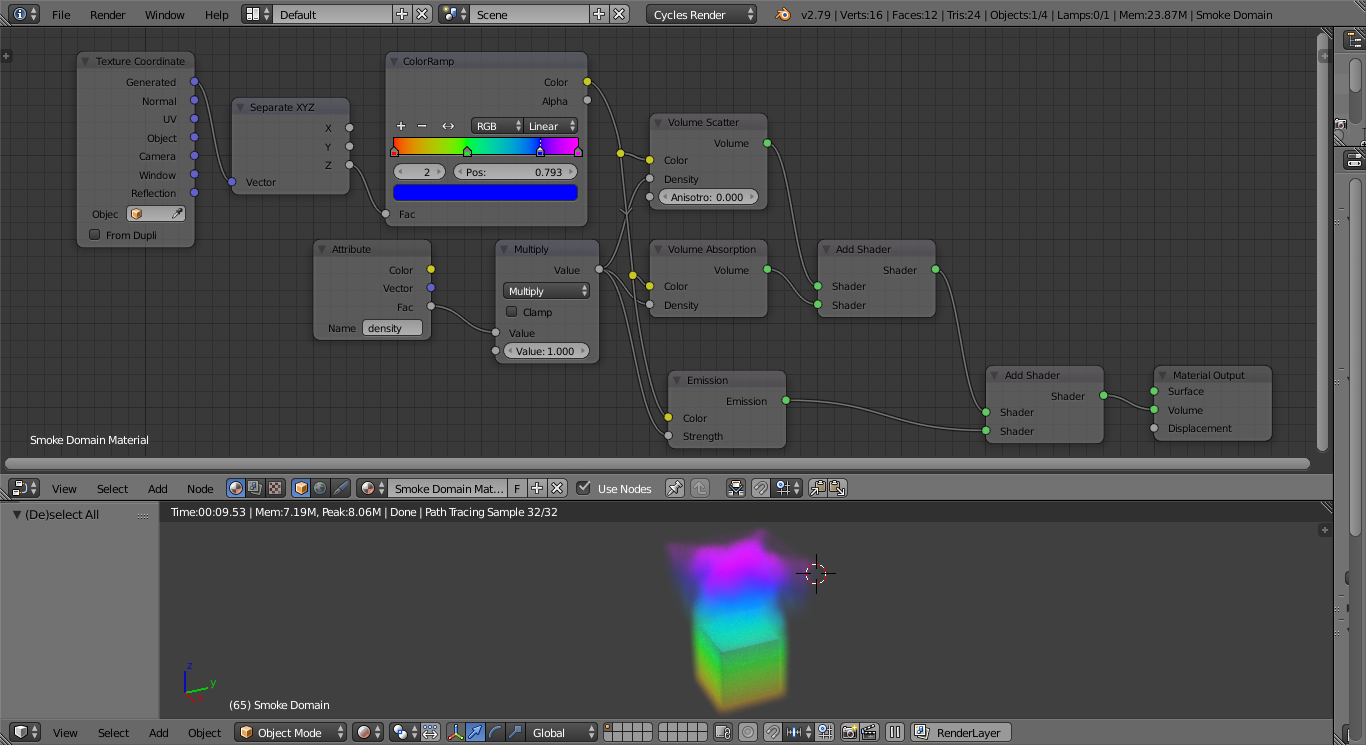
Task: Choose World shader type globe icon
Action: click(x=320, y=488)
